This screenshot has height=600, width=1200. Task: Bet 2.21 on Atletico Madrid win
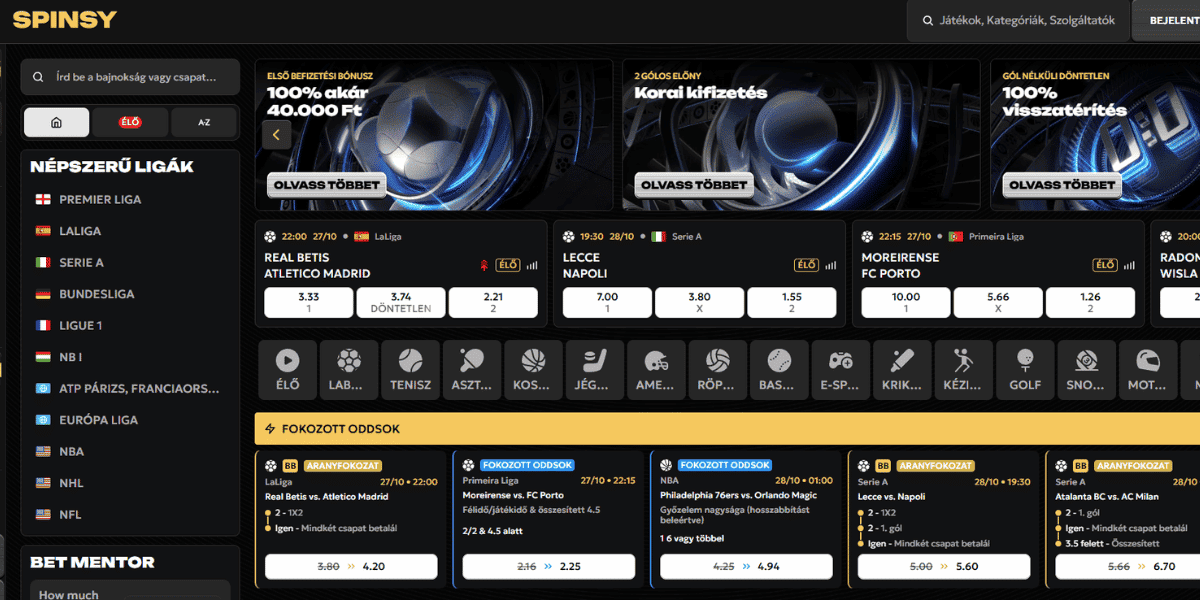pos(493,303)
